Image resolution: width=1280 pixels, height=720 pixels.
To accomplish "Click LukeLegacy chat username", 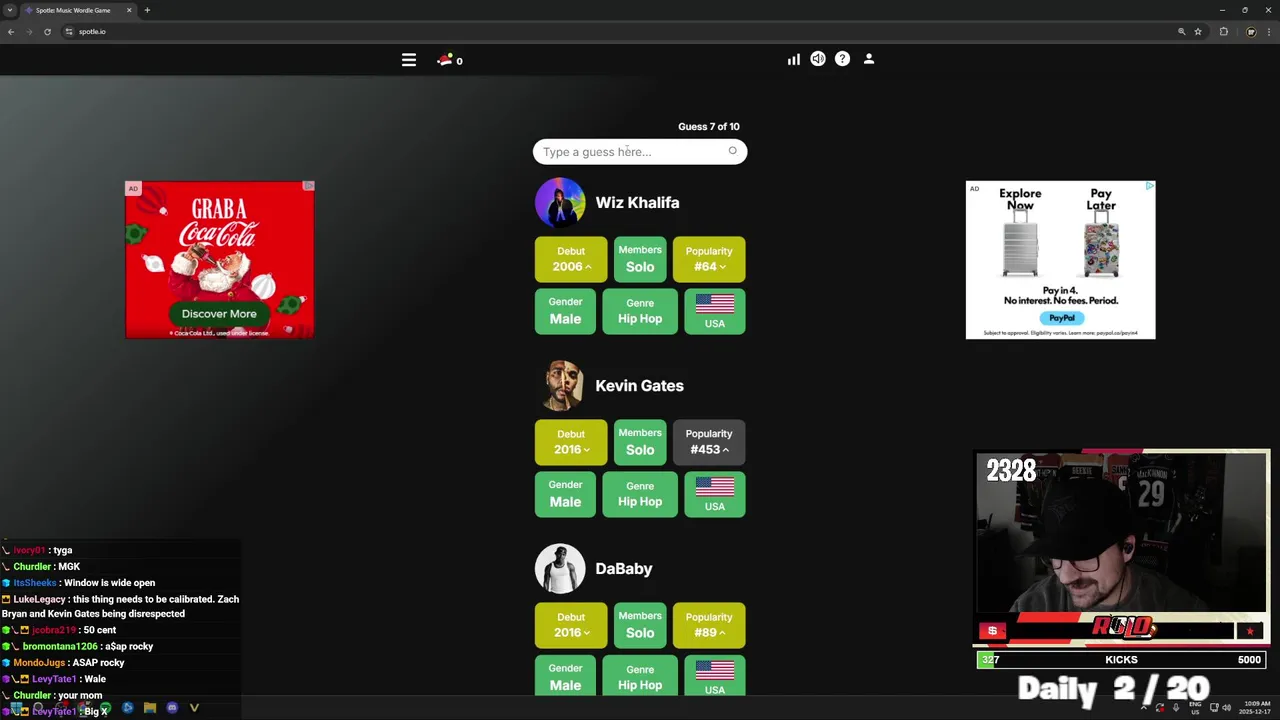I will 39,599.
